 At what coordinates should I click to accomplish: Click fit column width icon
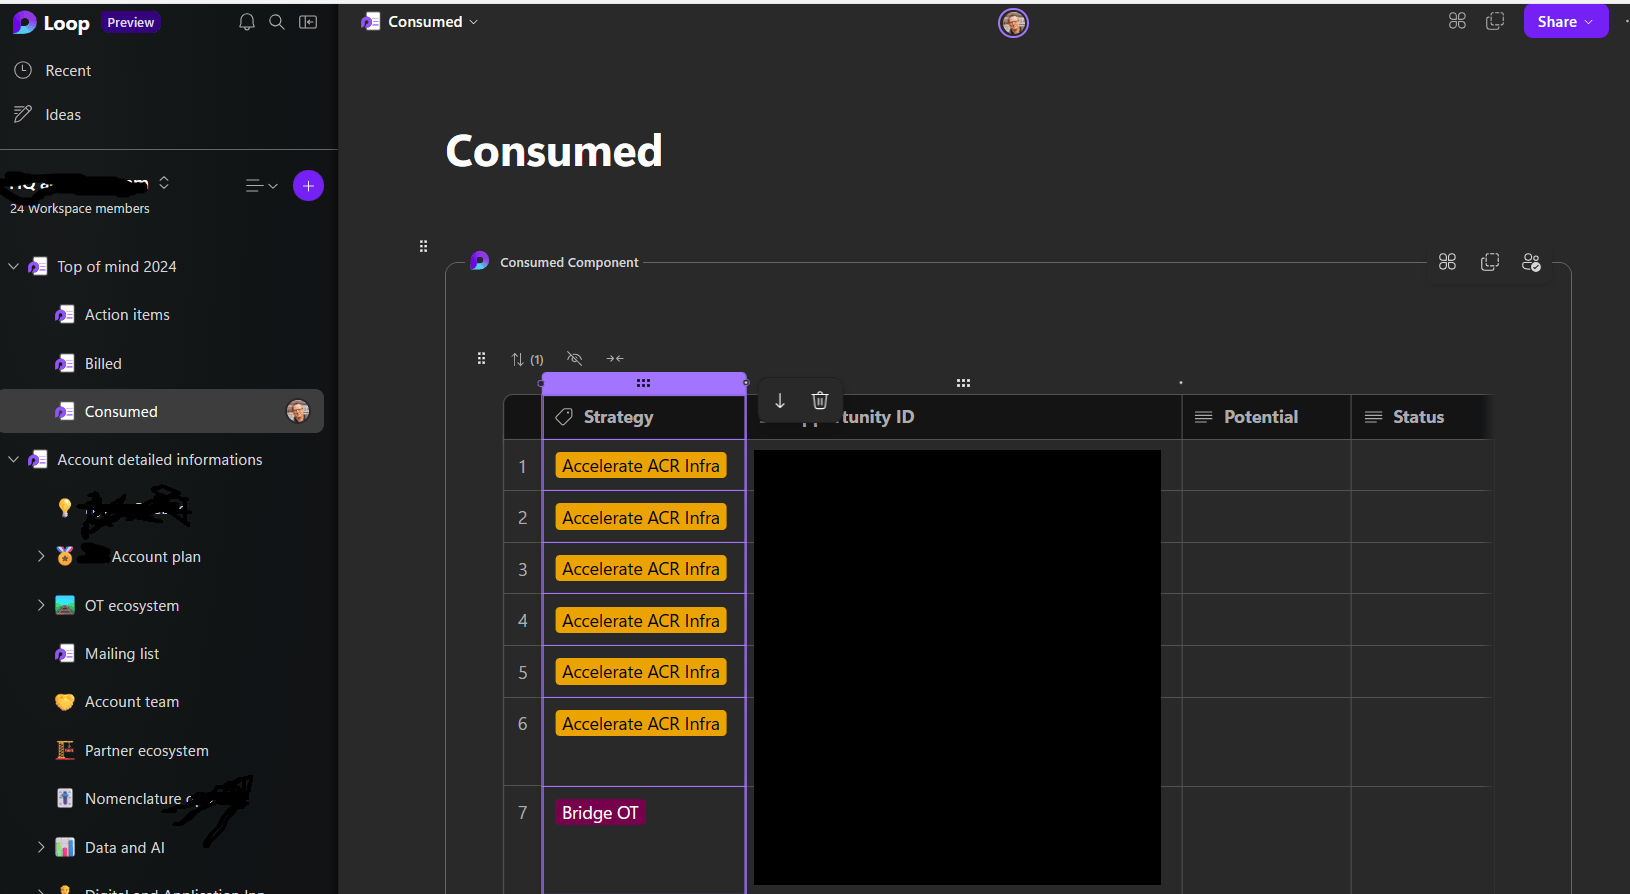click(615, 358)
